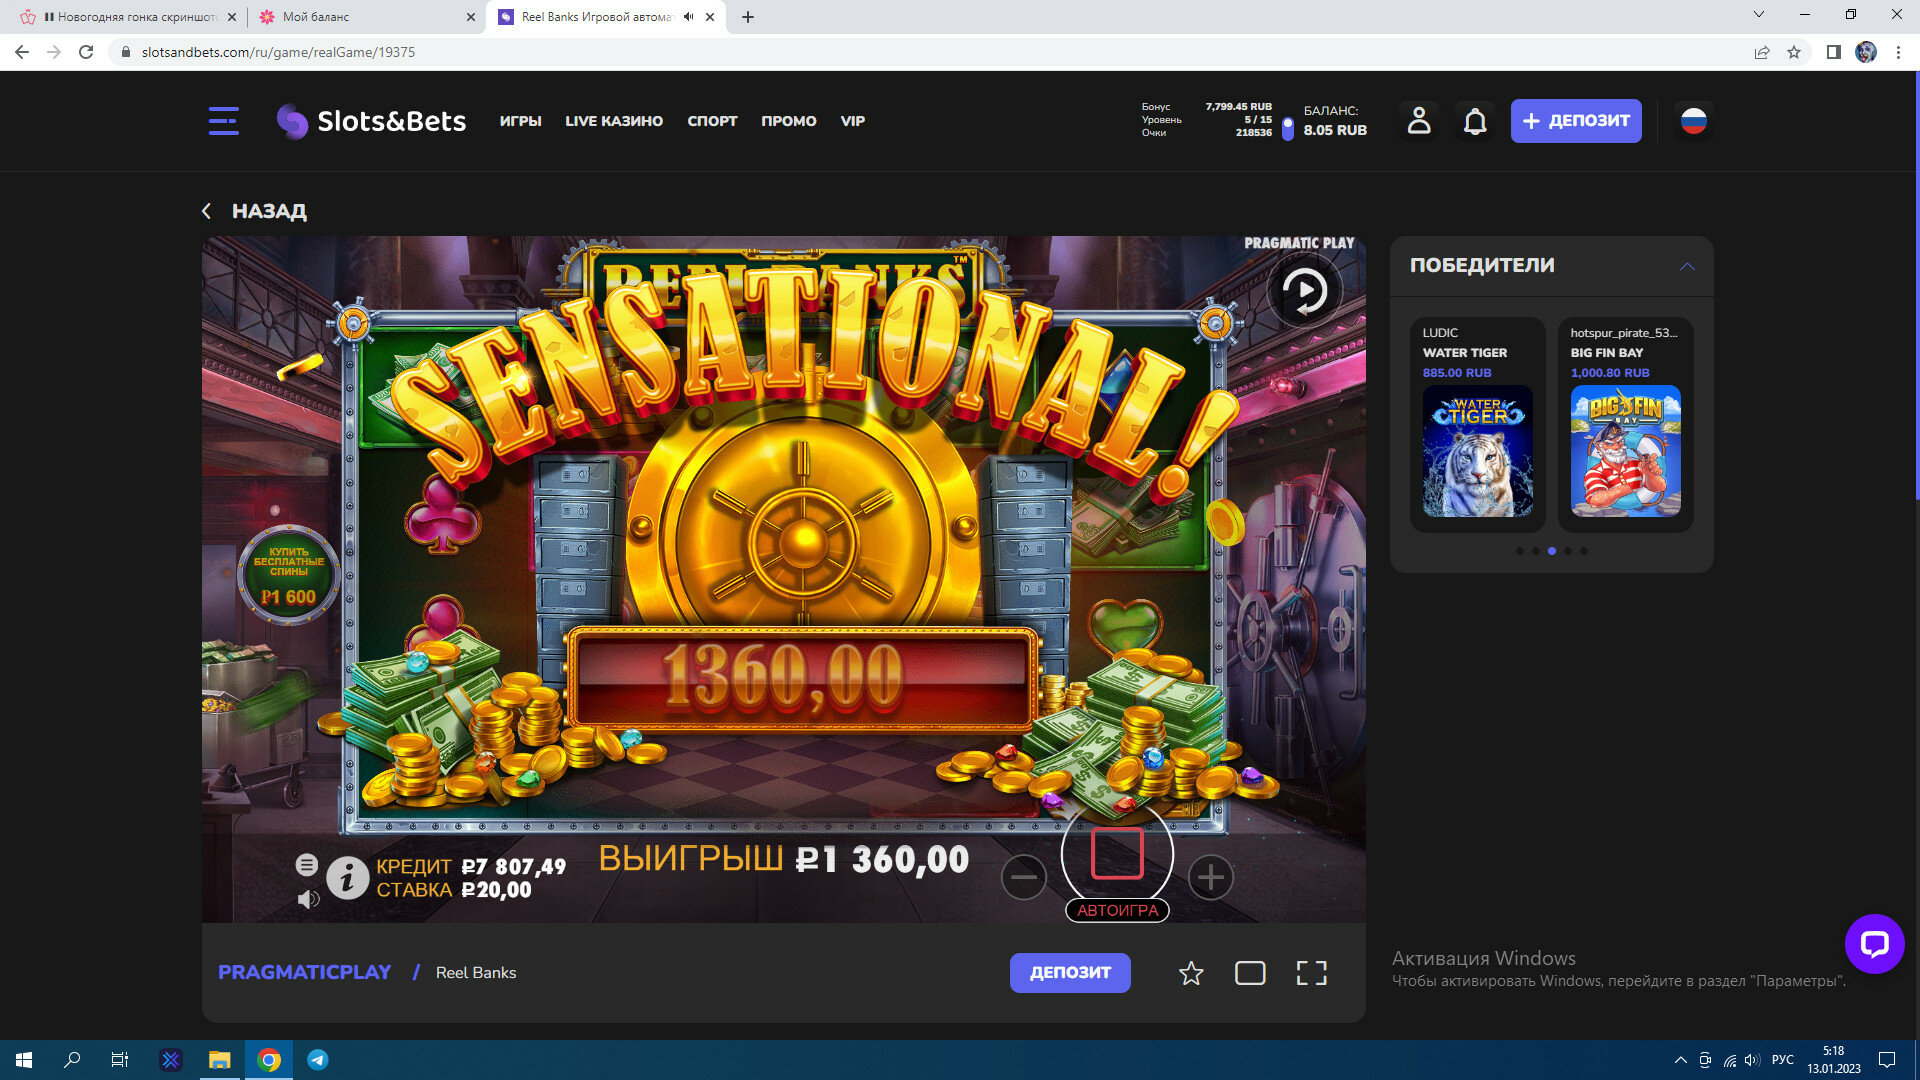Enter fullscreen game mode
The height and width of the screenshot is (1080, 1920).
click(x=1311, y=973)
